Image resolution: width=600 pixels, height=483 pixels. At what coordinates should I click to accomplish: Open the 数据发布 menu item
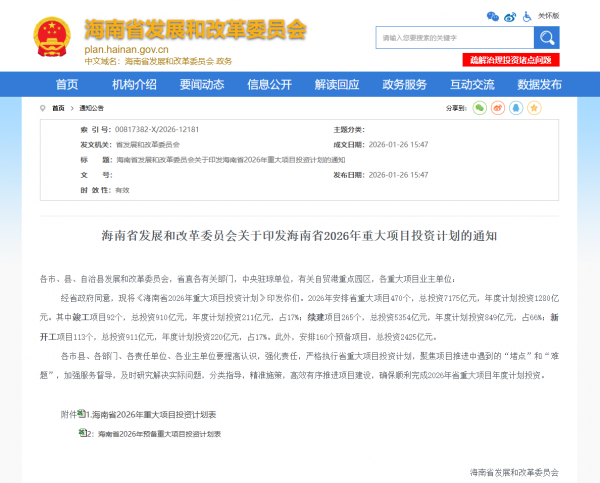point(540,84)
